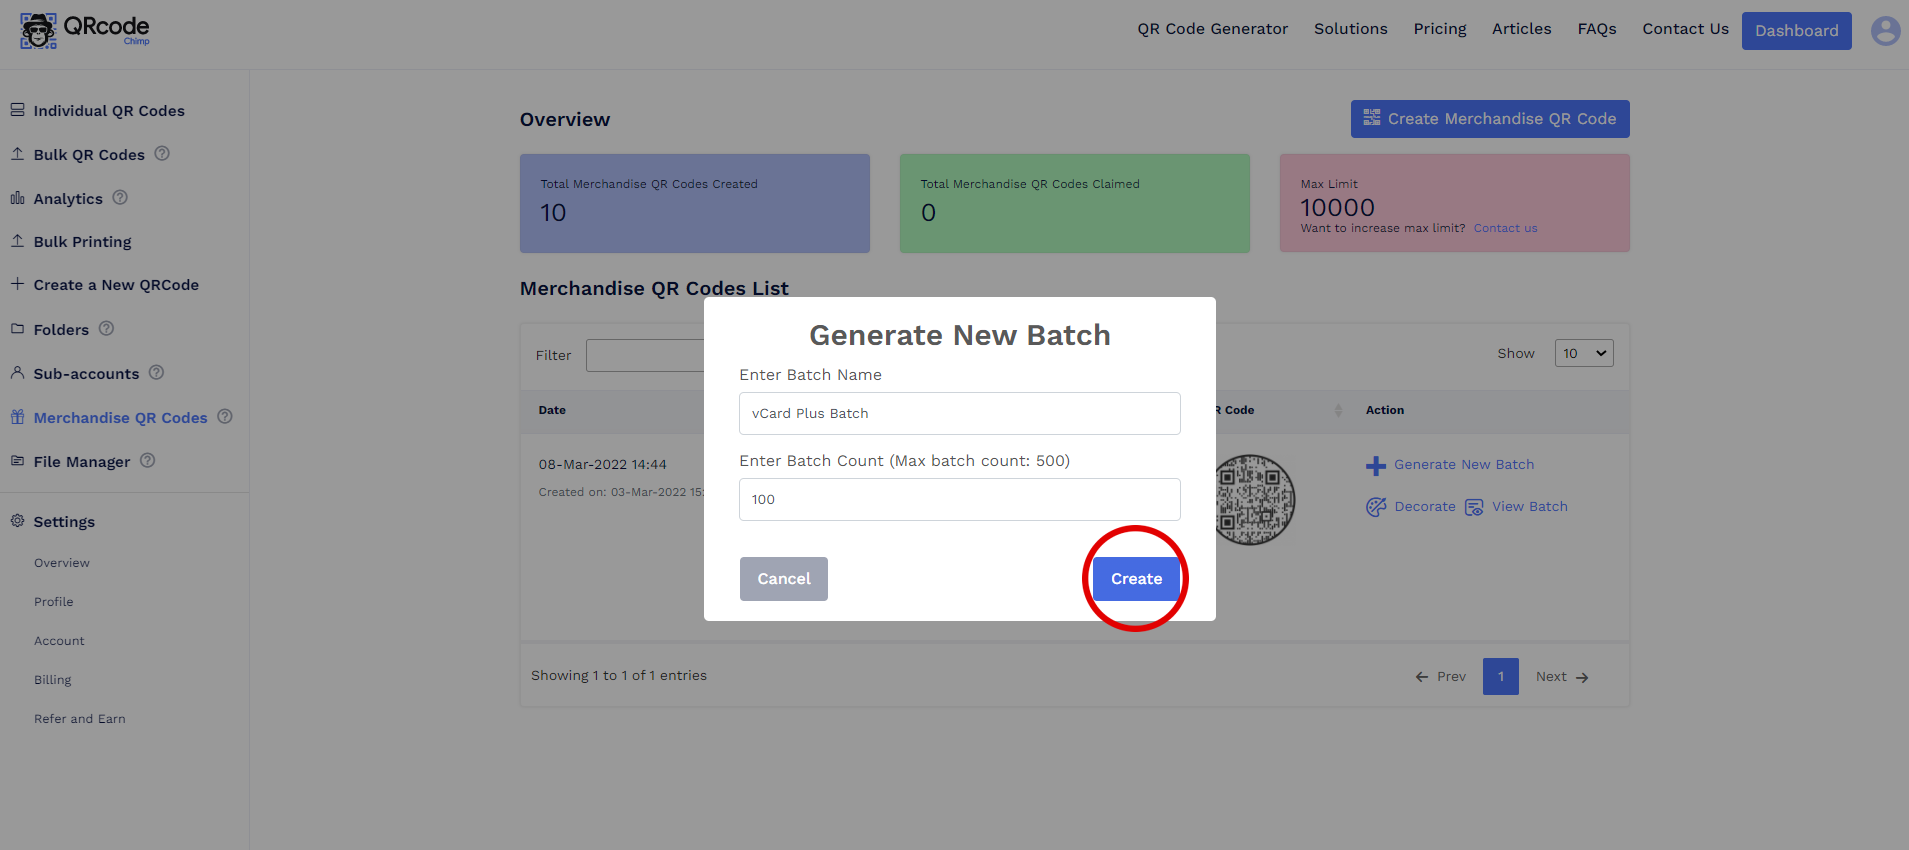Click the Contact us link
This screenshot has height=850, width=1909.
pos(1505,228)
